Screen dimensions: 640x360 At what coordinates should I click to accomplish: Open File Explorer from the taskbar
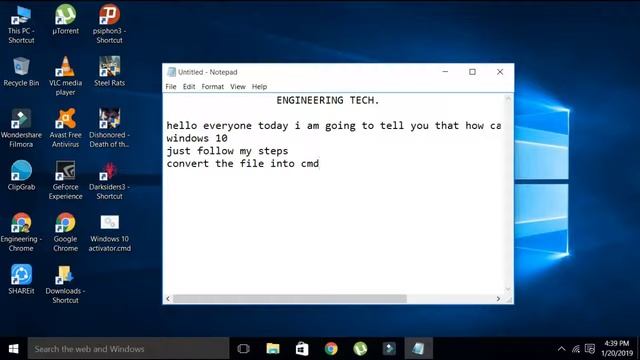click(x=273, y=349)
